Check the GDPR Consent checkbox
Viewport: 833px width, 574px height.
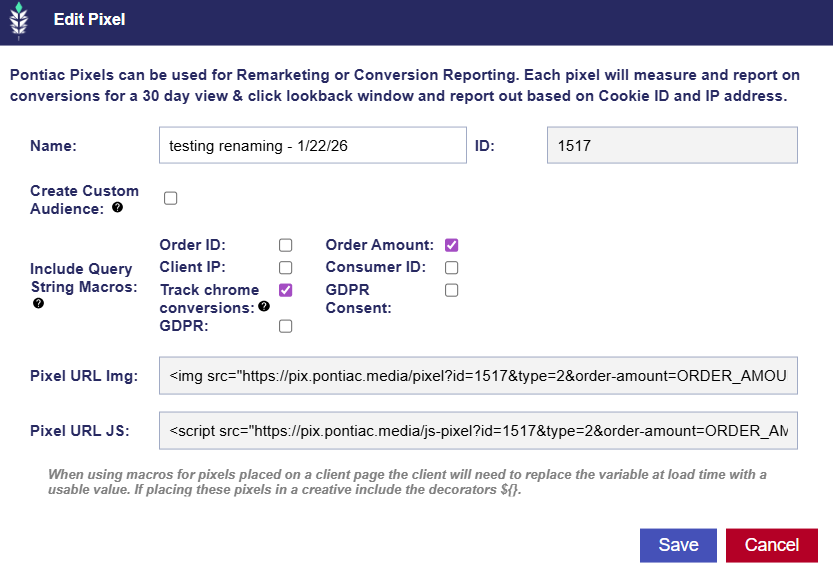coord(452,290)
